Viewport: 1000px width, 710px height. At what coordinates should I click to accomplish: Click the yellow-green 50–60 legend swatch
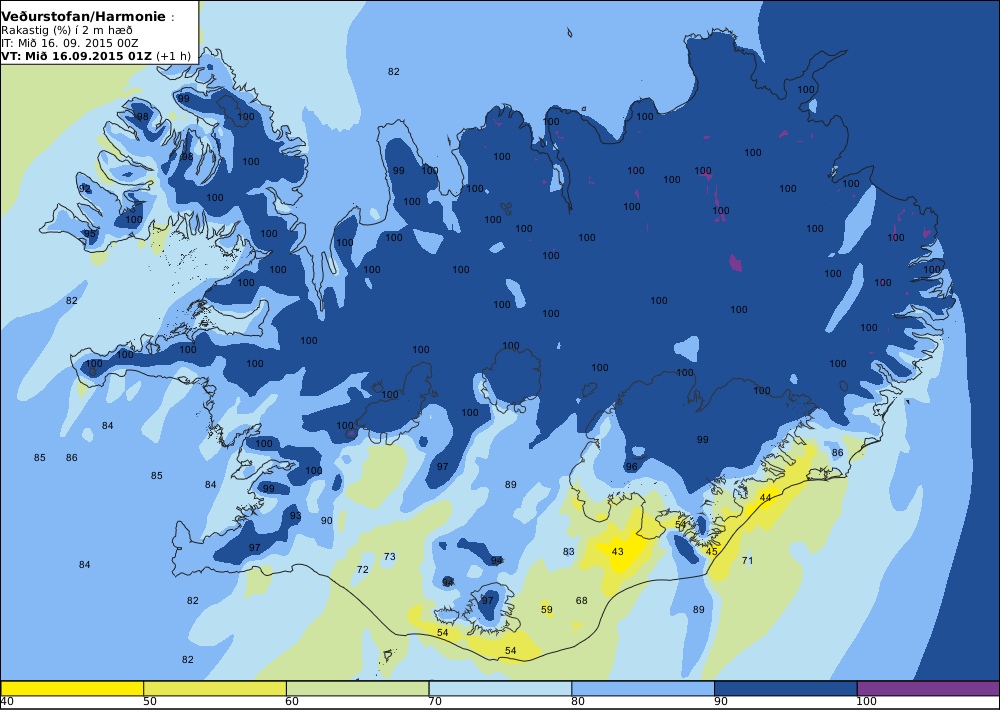click(215, 688)
